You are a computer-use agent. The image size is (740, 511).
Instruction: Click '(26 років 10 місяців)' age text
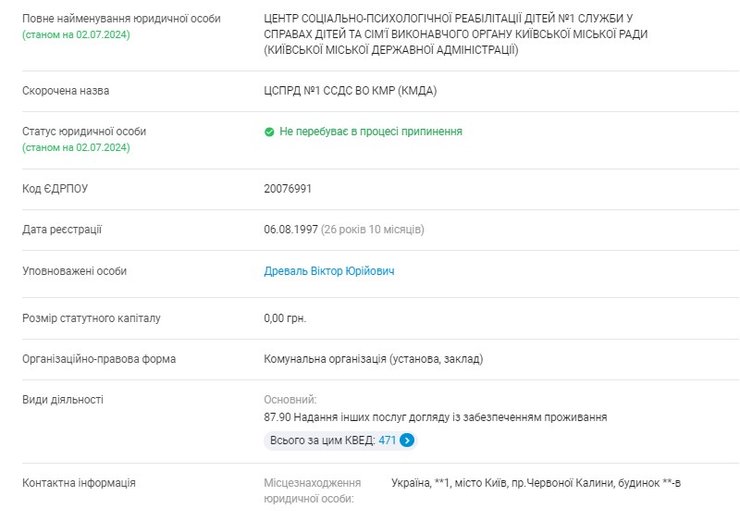coord(373,230)
